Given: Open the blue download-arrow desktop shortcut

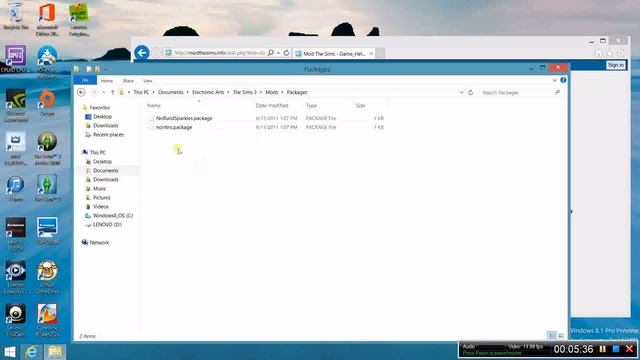Looking at the screenshot, I should (x=47, y=61).
